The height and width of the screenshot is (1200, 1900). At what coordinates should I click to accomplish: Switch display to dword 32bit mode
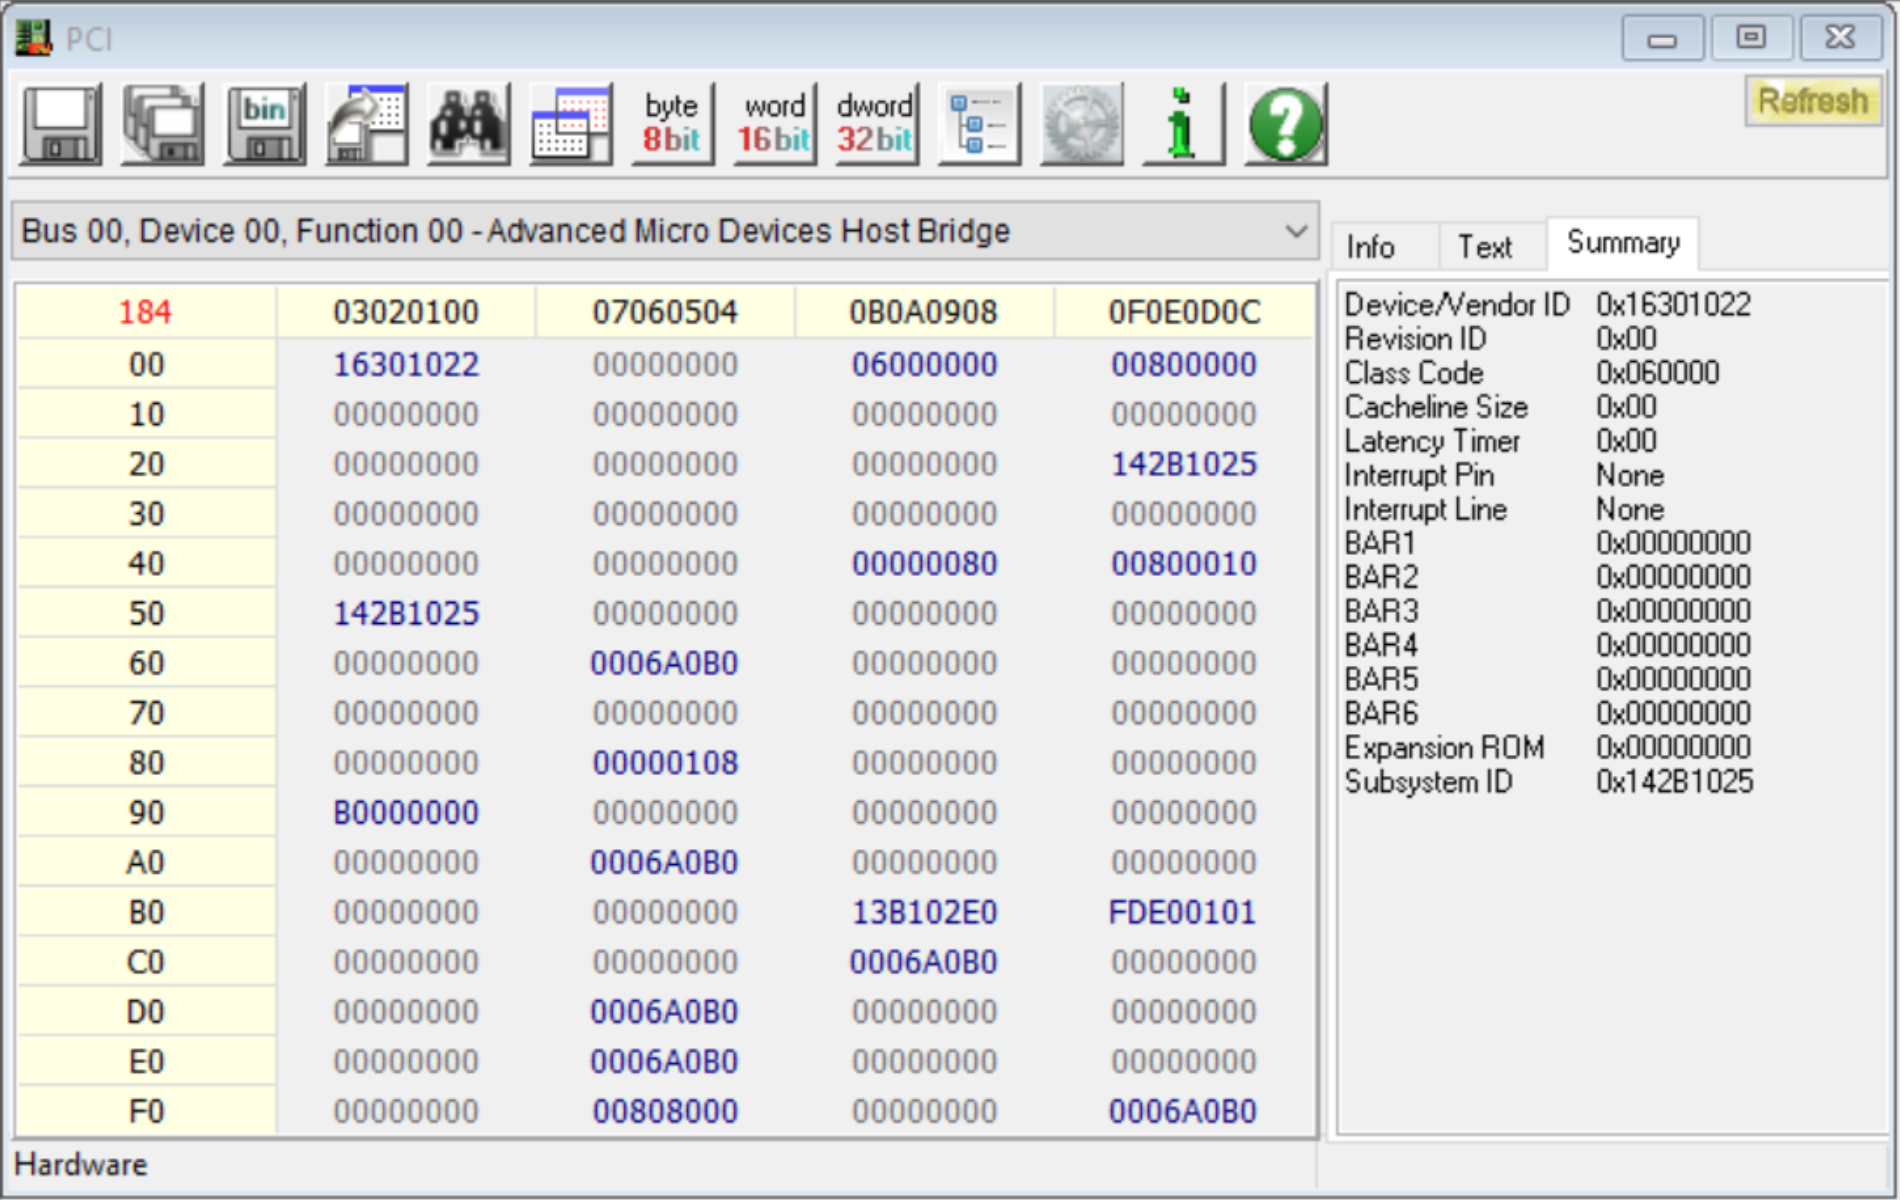[x=874, y=123]
